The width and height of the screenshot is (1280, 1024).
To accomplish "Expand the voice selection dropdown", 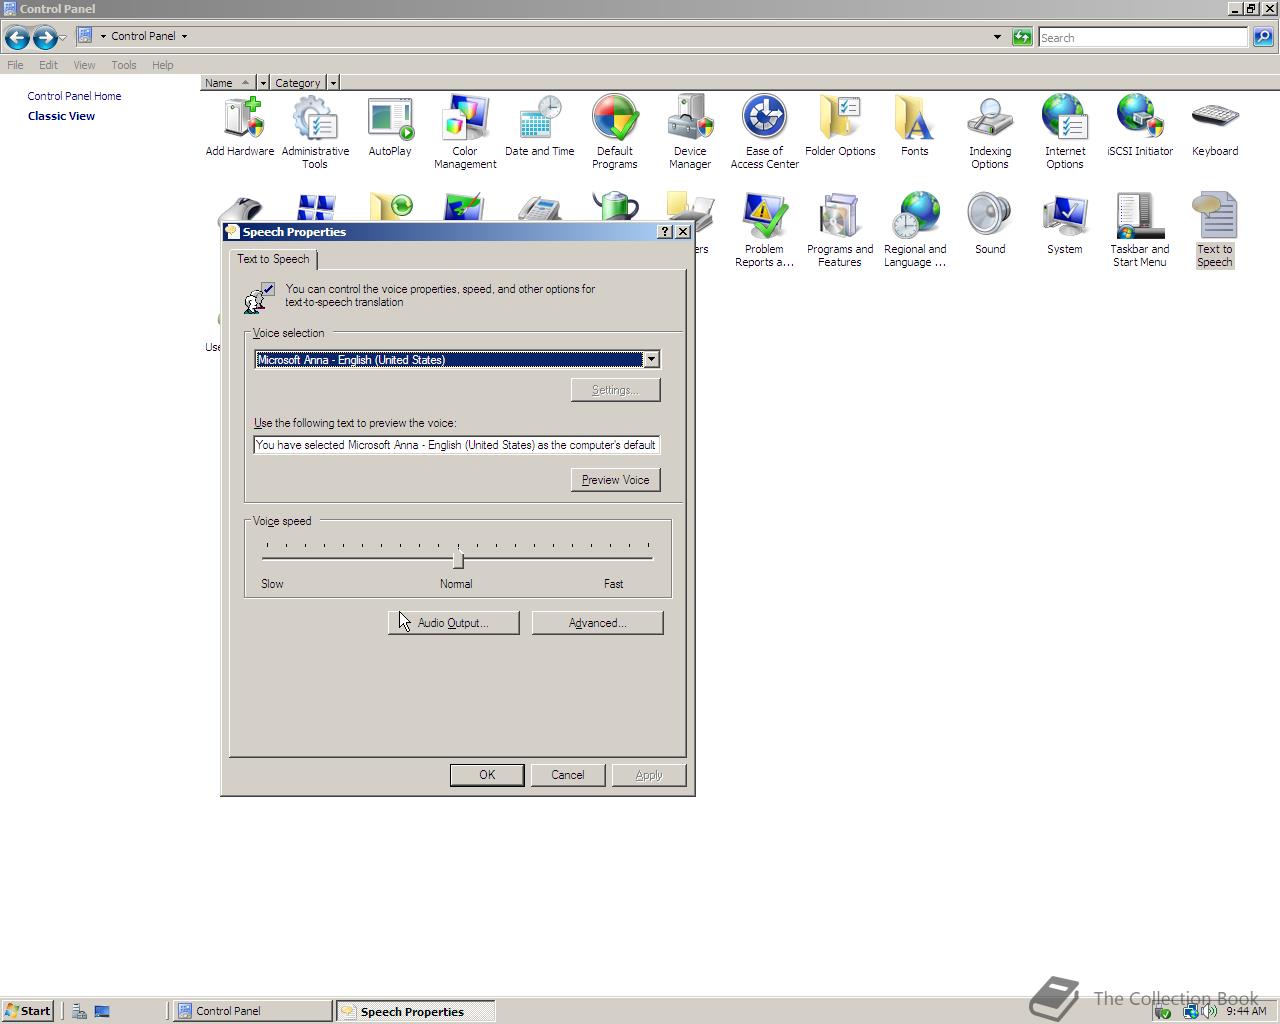I will coord(651,359).
